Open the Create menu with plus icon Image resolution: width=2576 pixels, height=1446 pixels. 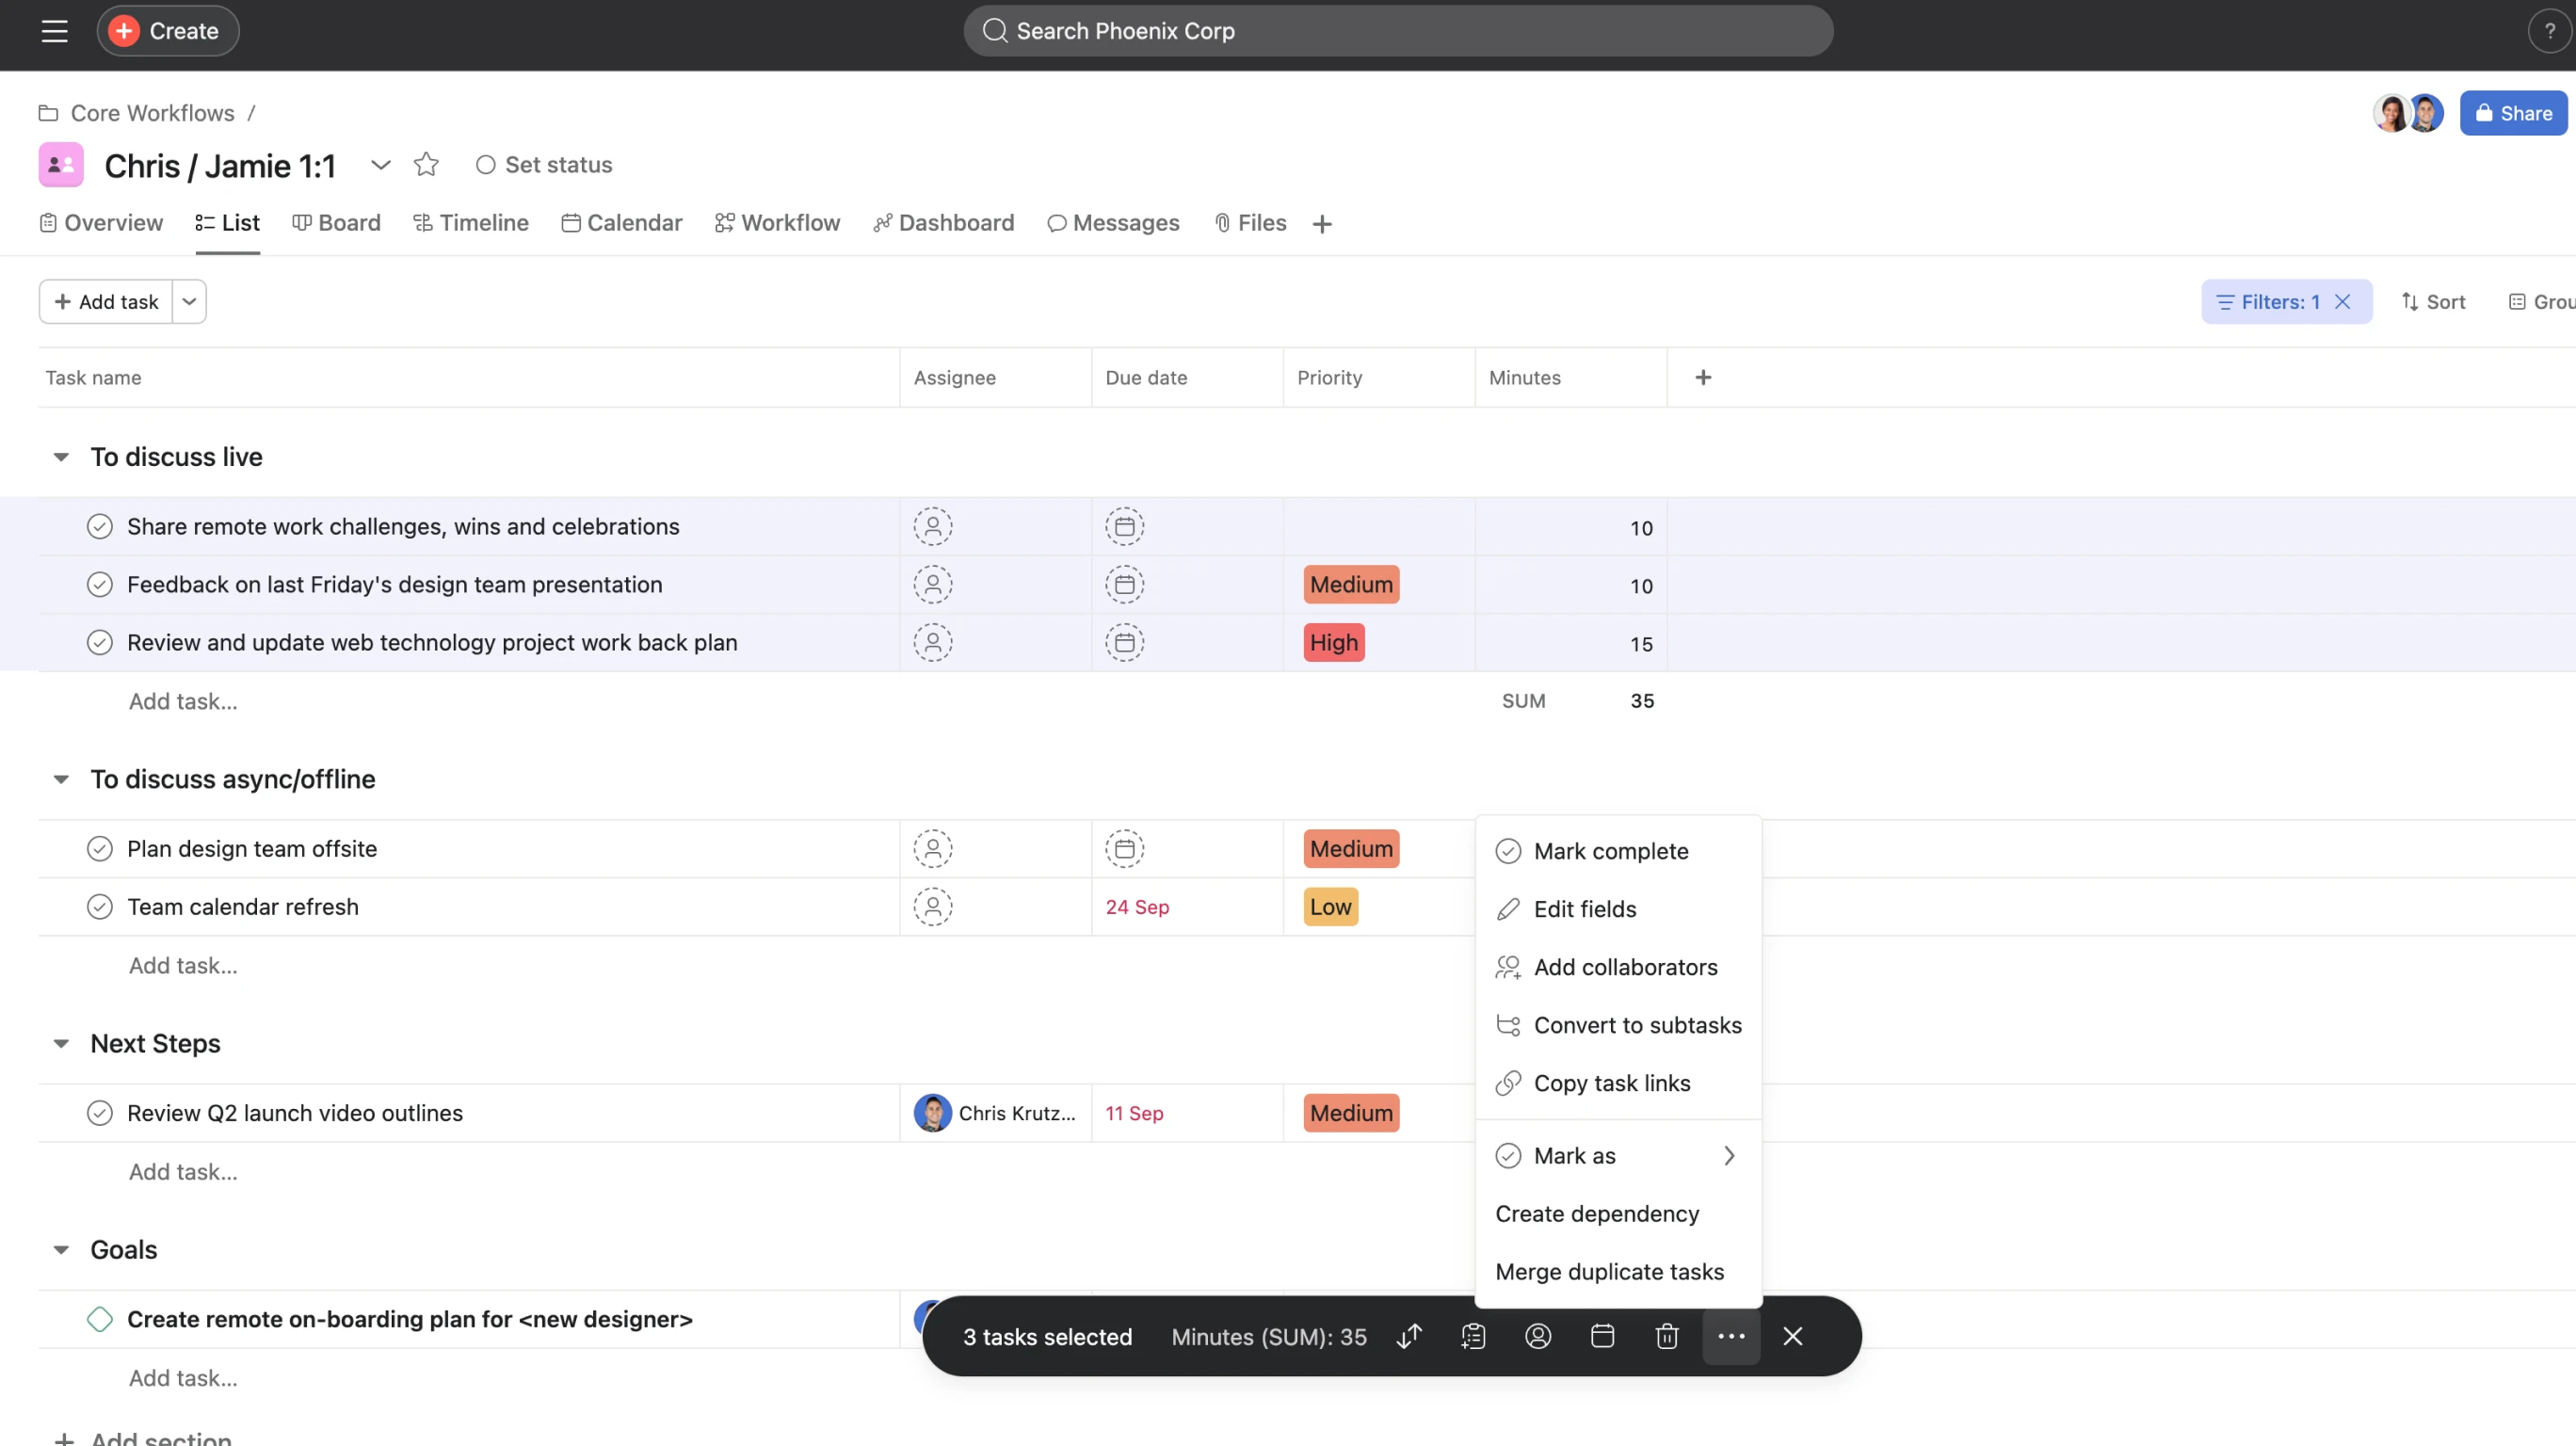point(166,30)
